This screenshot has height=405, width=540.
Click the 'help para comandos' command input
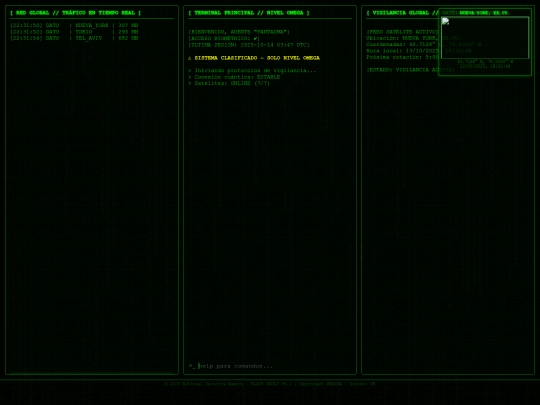tap(274, 366)
